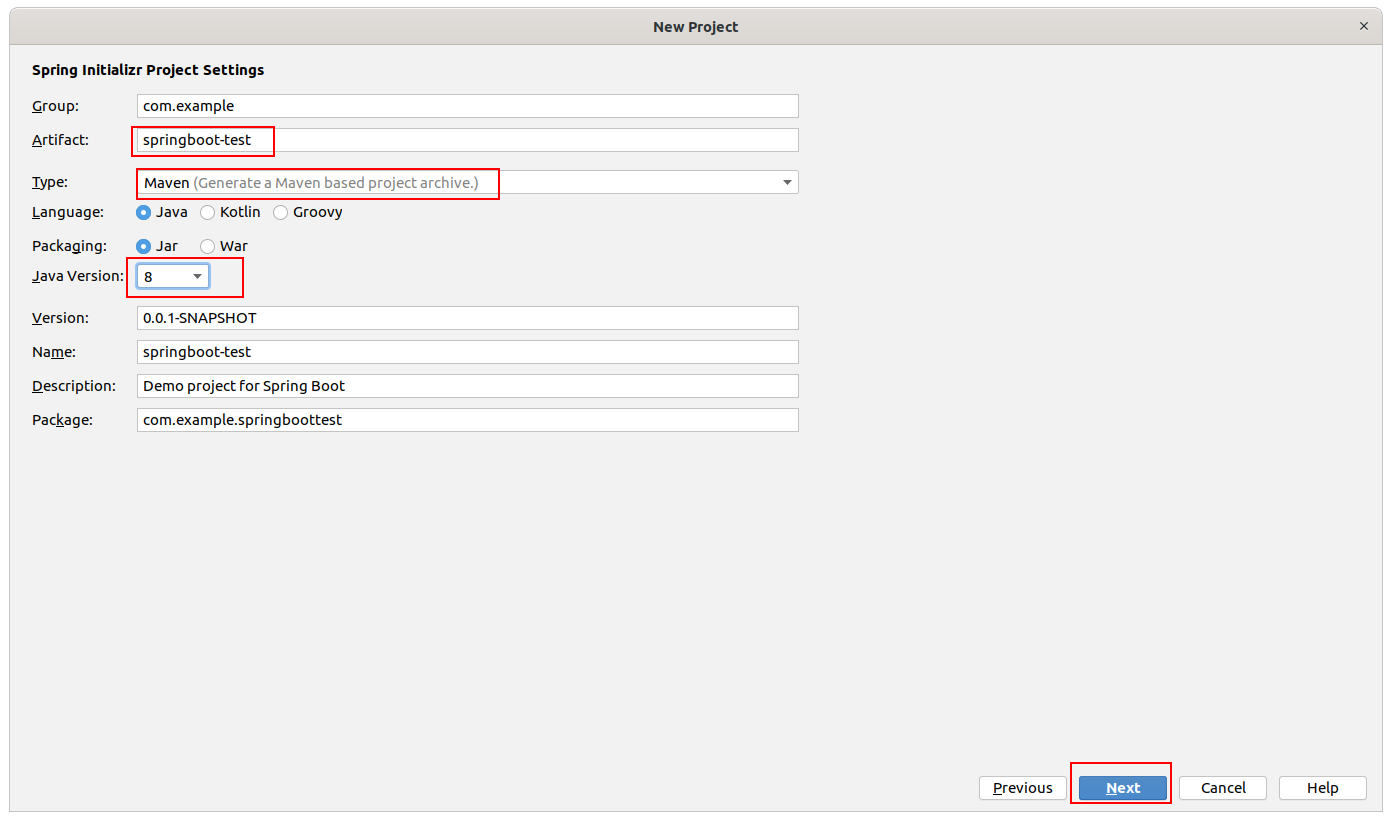This screenshot has height=821, width=1392.
Task: Click the Java Version label
Action: coord(78,276)
